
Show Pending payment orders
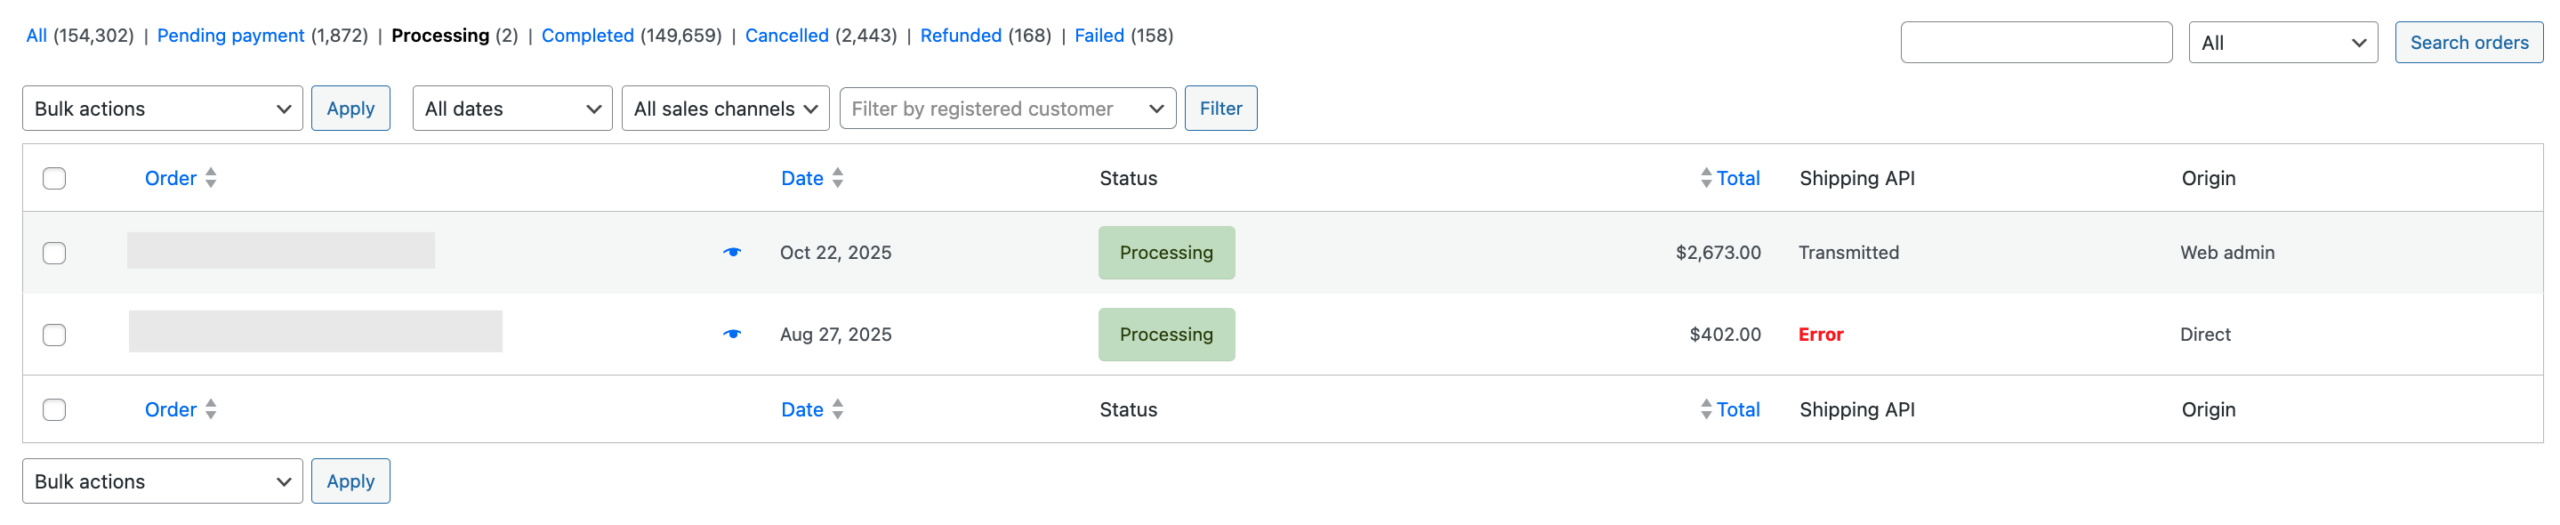tap(230, 36)
